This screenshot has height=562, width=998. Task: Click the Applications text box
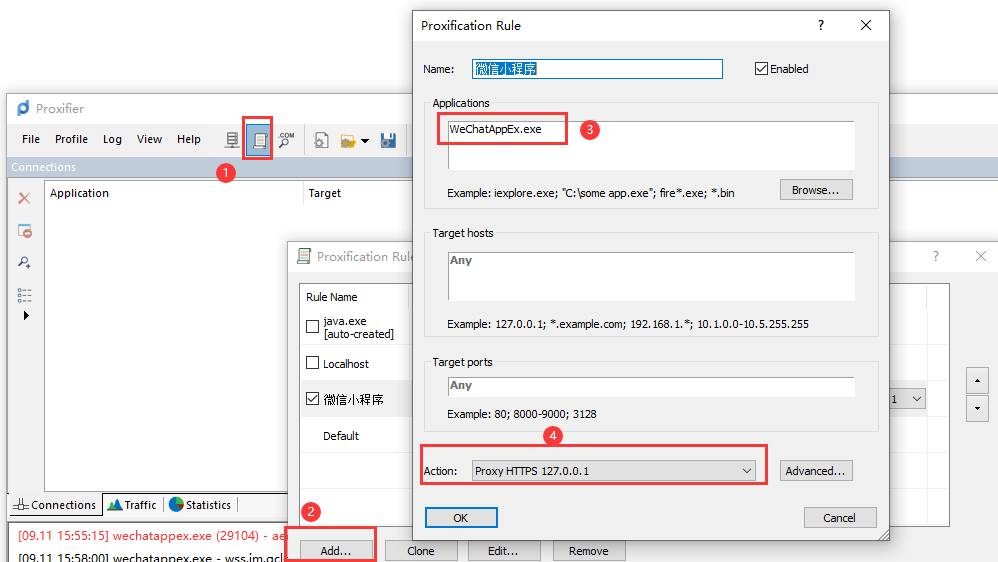651,145
